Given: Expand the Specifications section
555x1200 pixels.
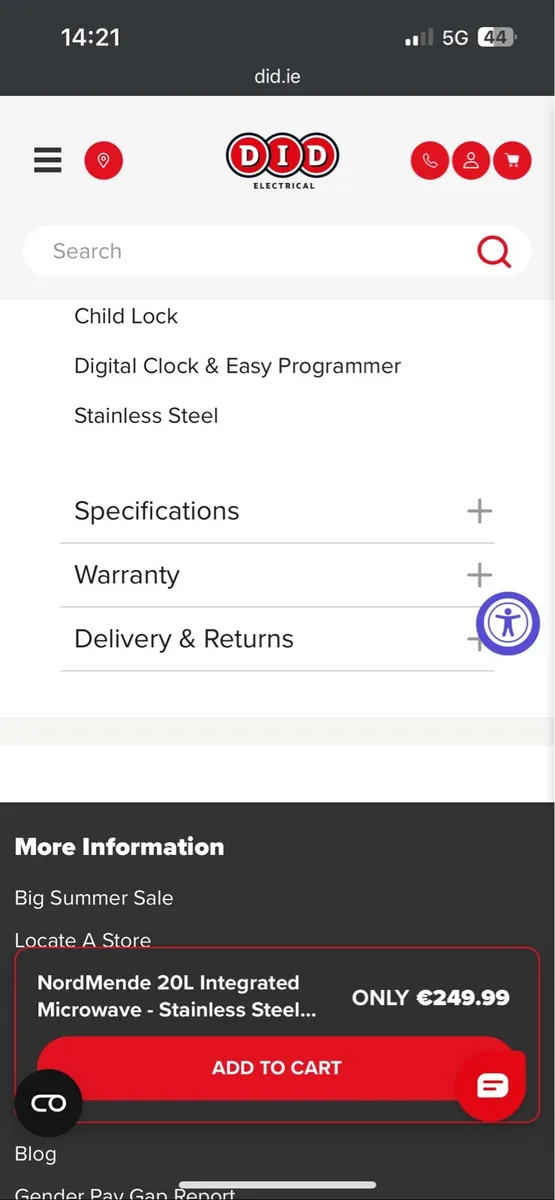Looking at the screenshot, I should coord(277,511).
